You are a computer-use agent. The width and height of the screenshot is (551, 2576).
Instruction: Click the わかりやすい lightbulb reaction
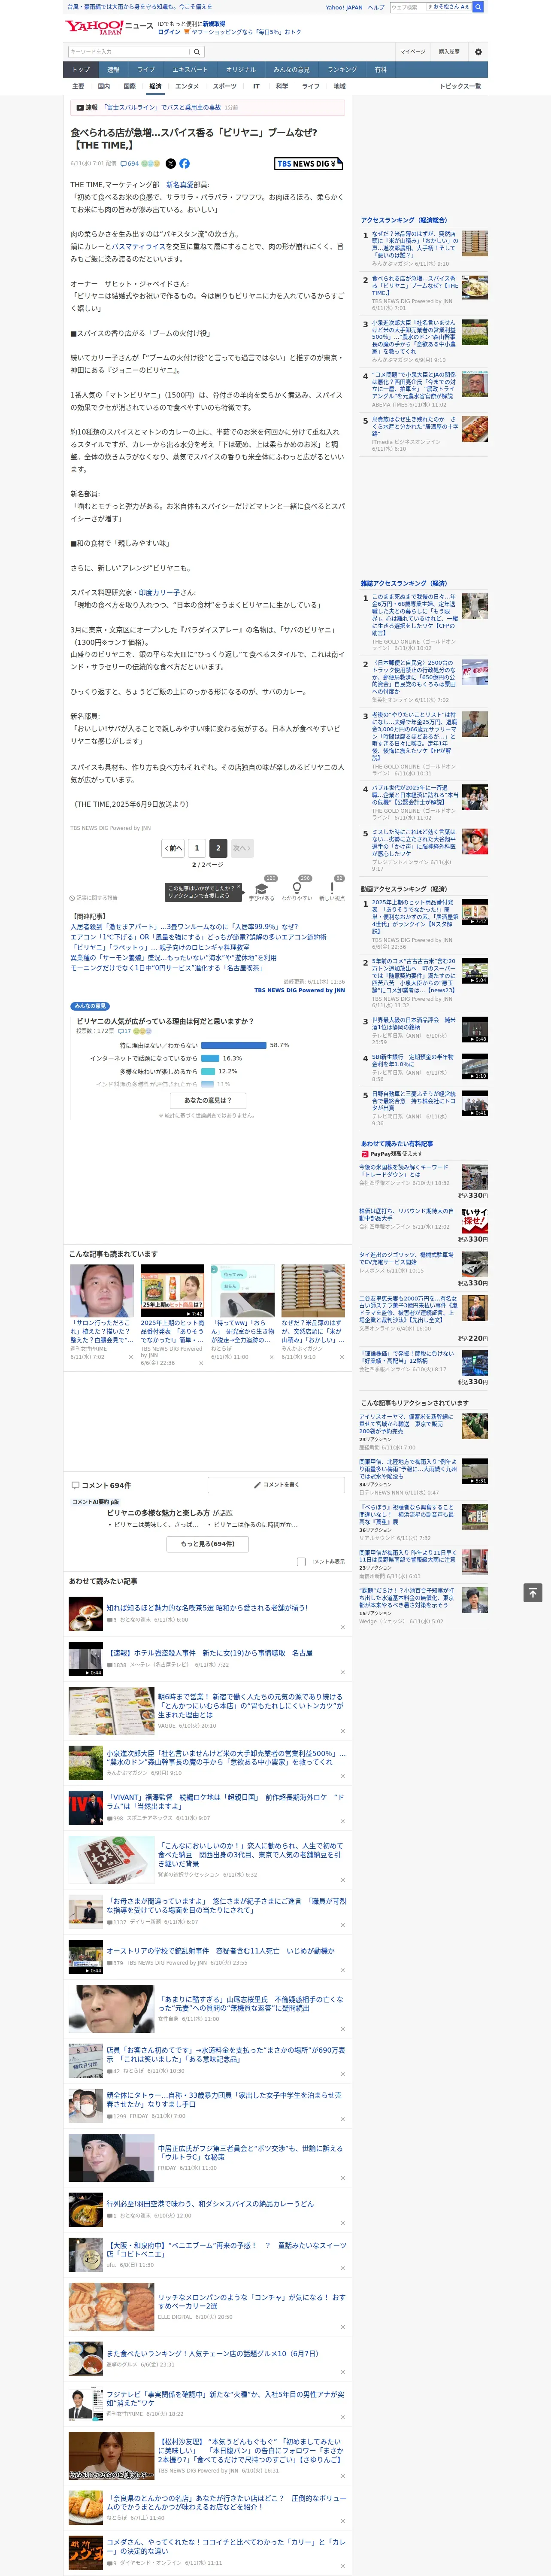tap(297, 888)
